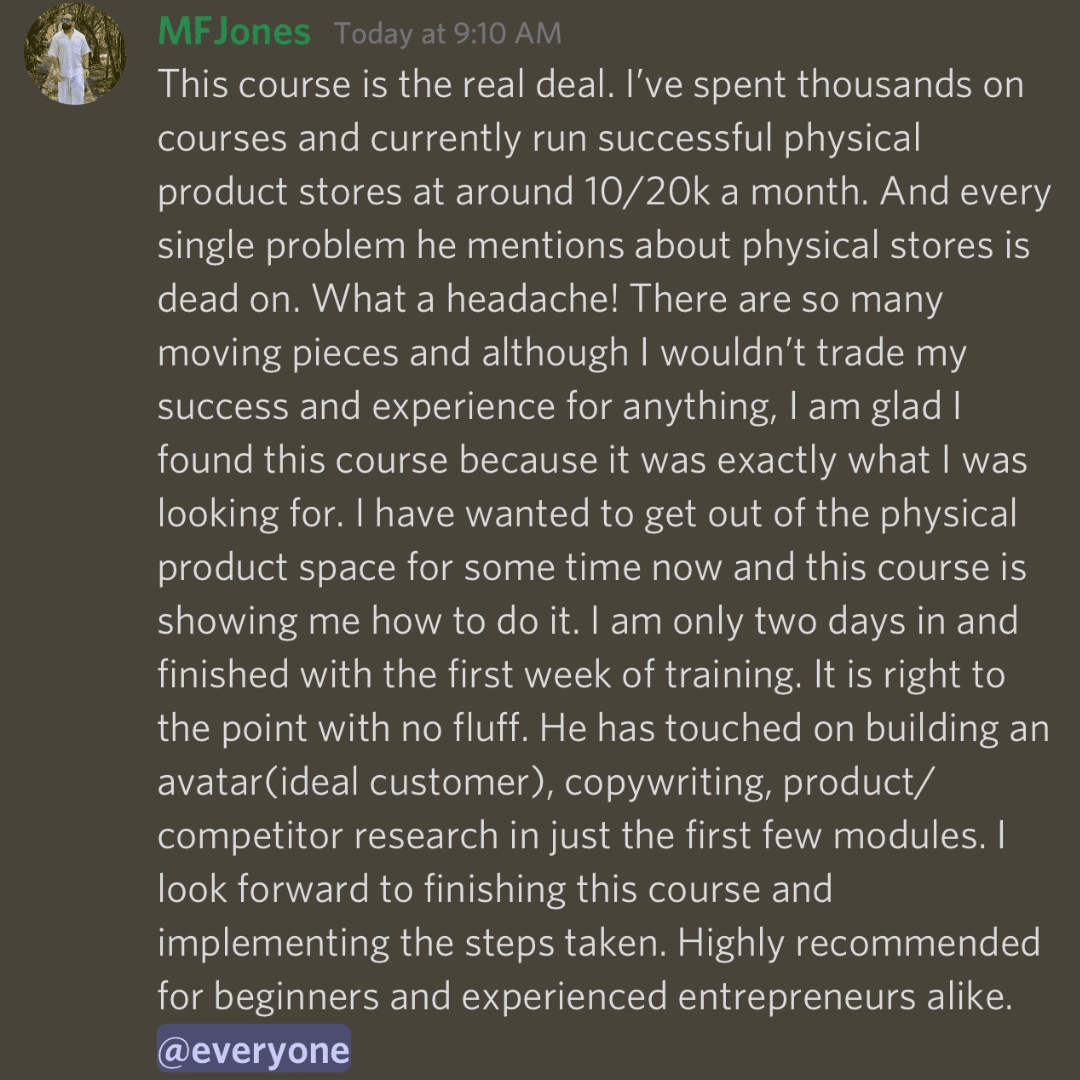Viewport: 1080px width, 1080px height.
Task: Open MFJones's profile avatar picture
Action: (x=75, y=54)
